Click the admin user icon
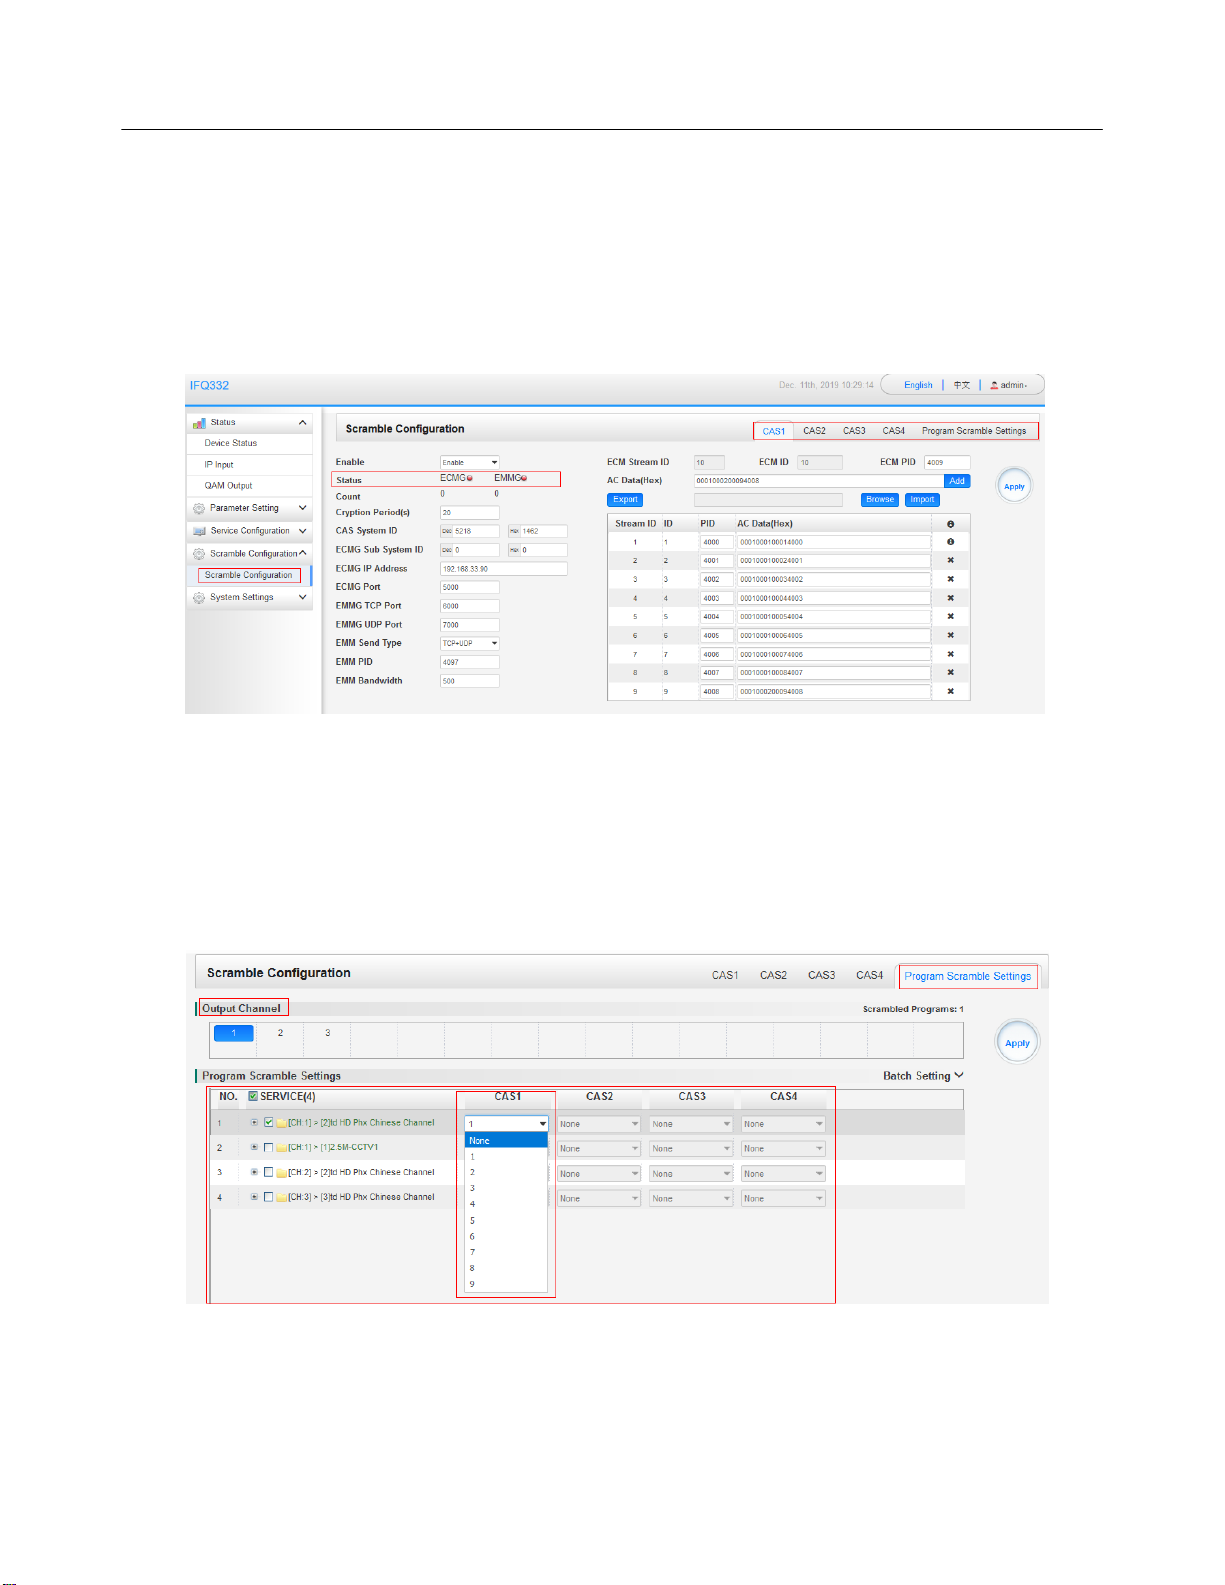 (994, 385)
